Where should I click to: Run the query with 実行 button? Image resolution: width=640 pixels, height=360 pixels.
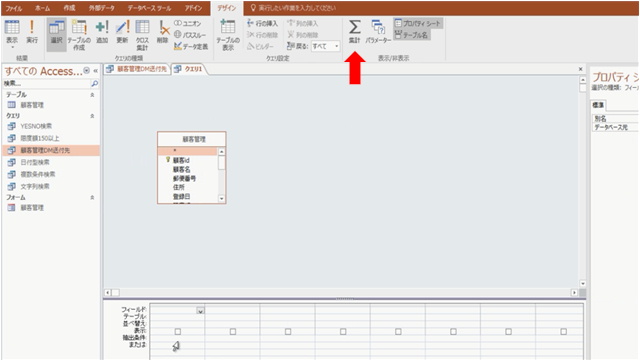point(32,31)
